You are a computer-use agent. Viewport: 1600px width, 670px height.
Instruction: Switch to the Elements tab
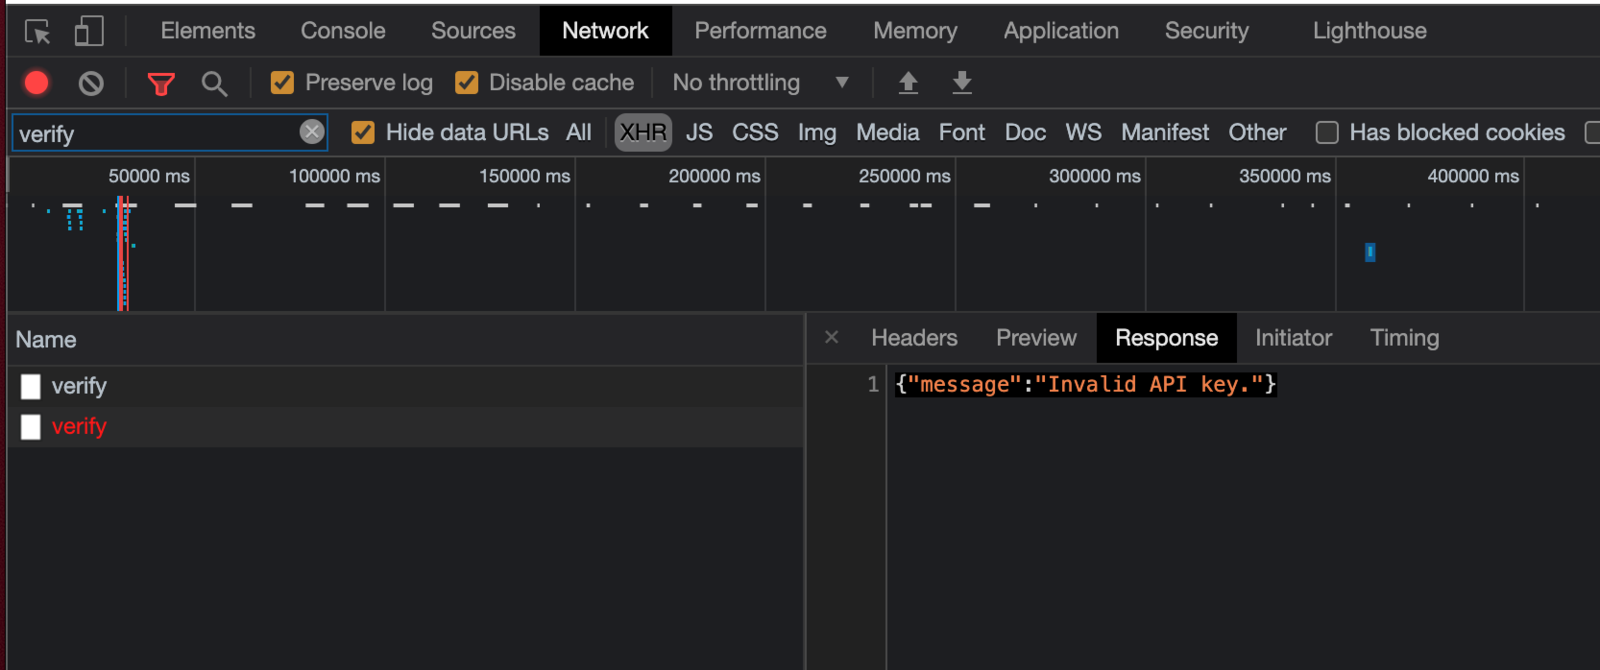click(x=208, y=31)
